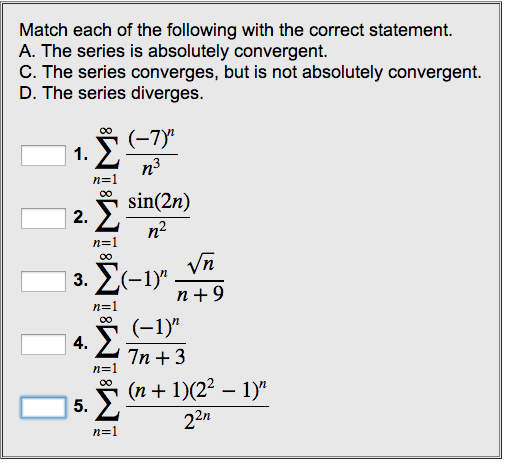Click option C converges but not absolutely text
The width and height of the screenshot is (509, 463).
pyautogui.click(x=250, y=72)
